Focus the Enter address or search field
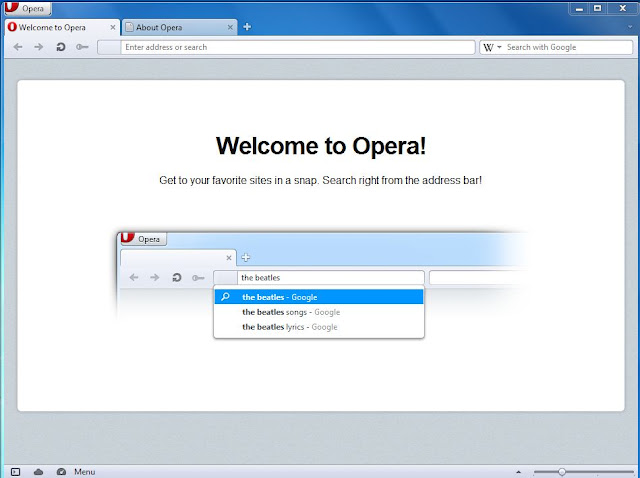The height and width of the screenshot is (478, 640). [298, 47]
